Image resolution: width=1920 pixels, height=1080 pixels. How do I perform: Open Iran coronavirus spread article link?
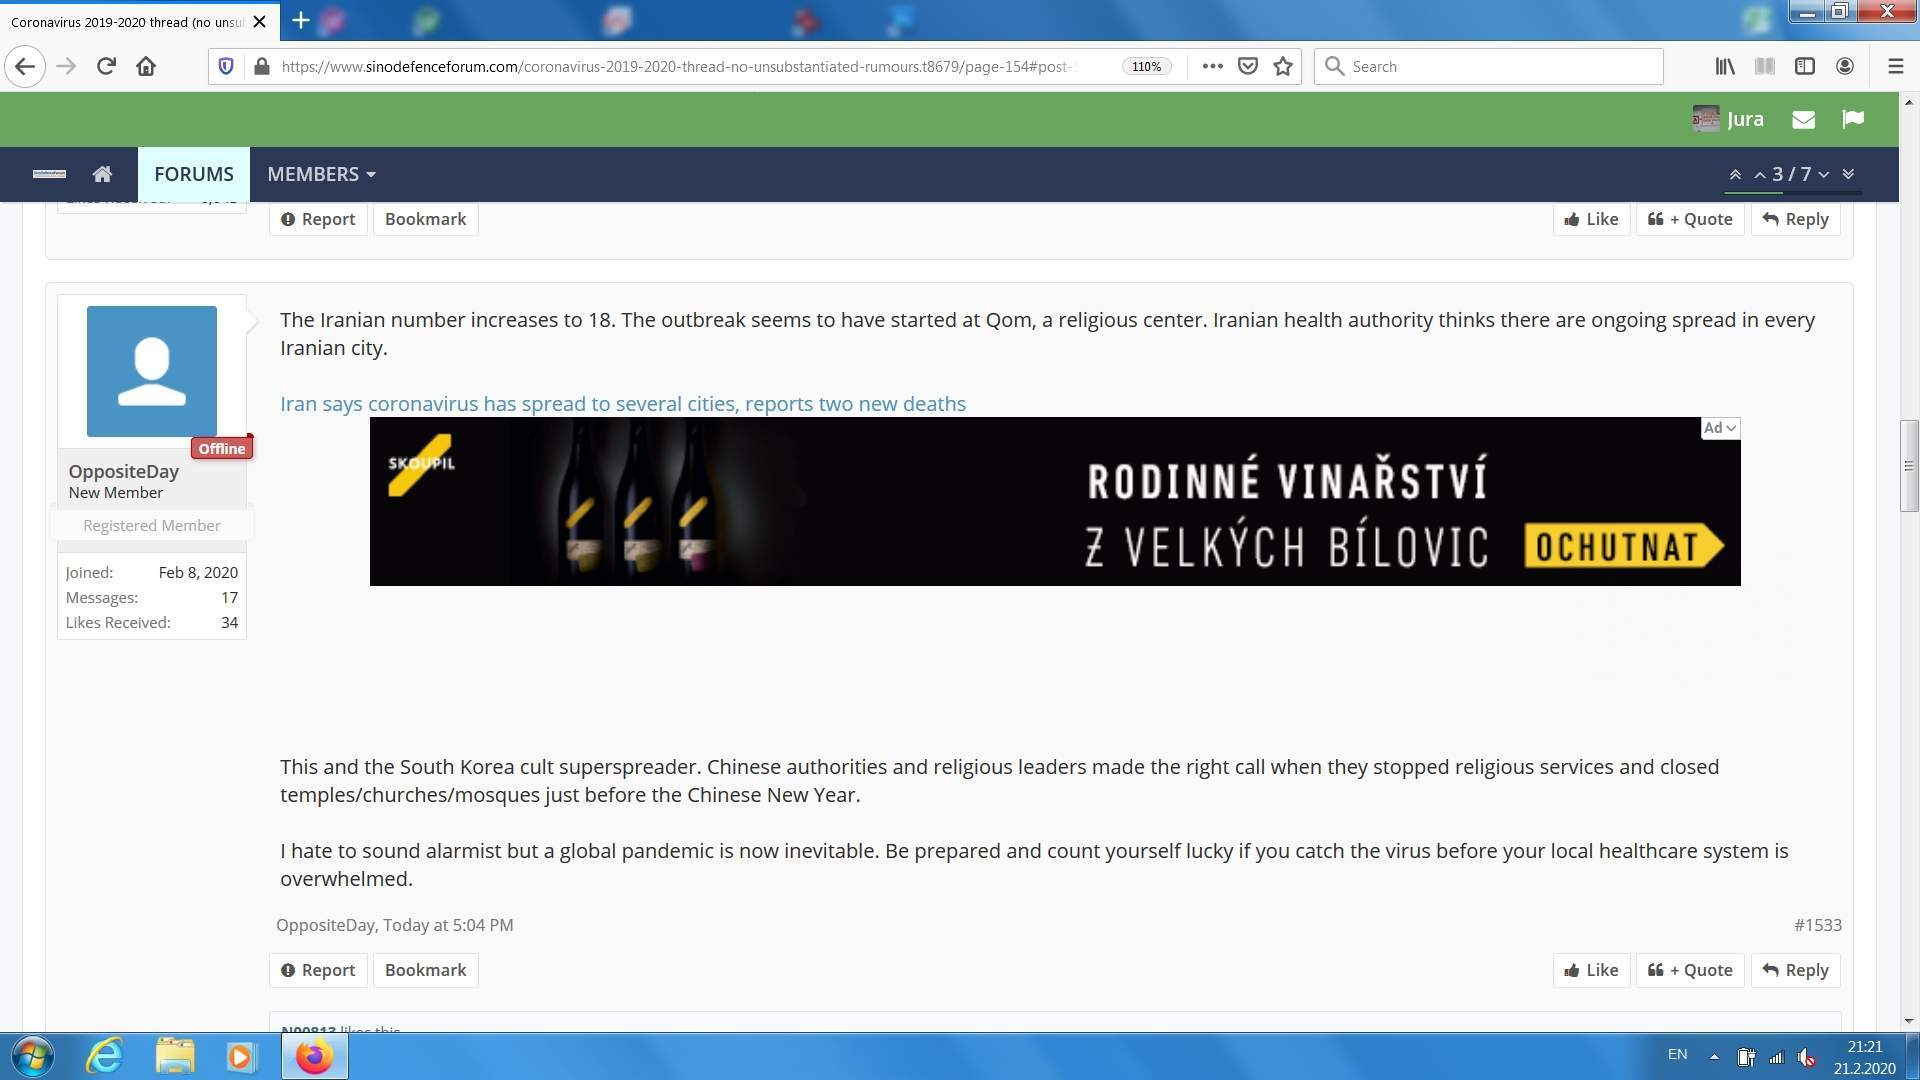click(x=622, y=404)
